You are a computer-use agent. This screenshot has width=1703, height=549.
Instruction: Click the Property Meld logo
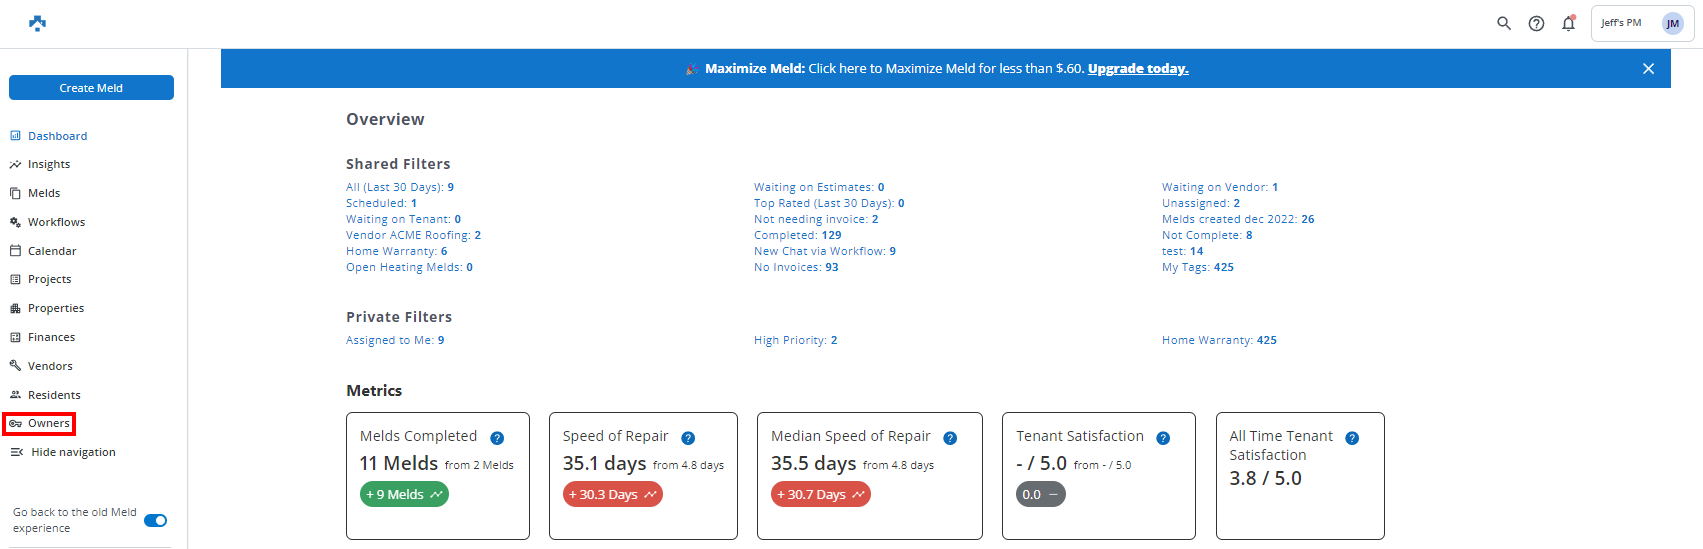click(38, 23)
